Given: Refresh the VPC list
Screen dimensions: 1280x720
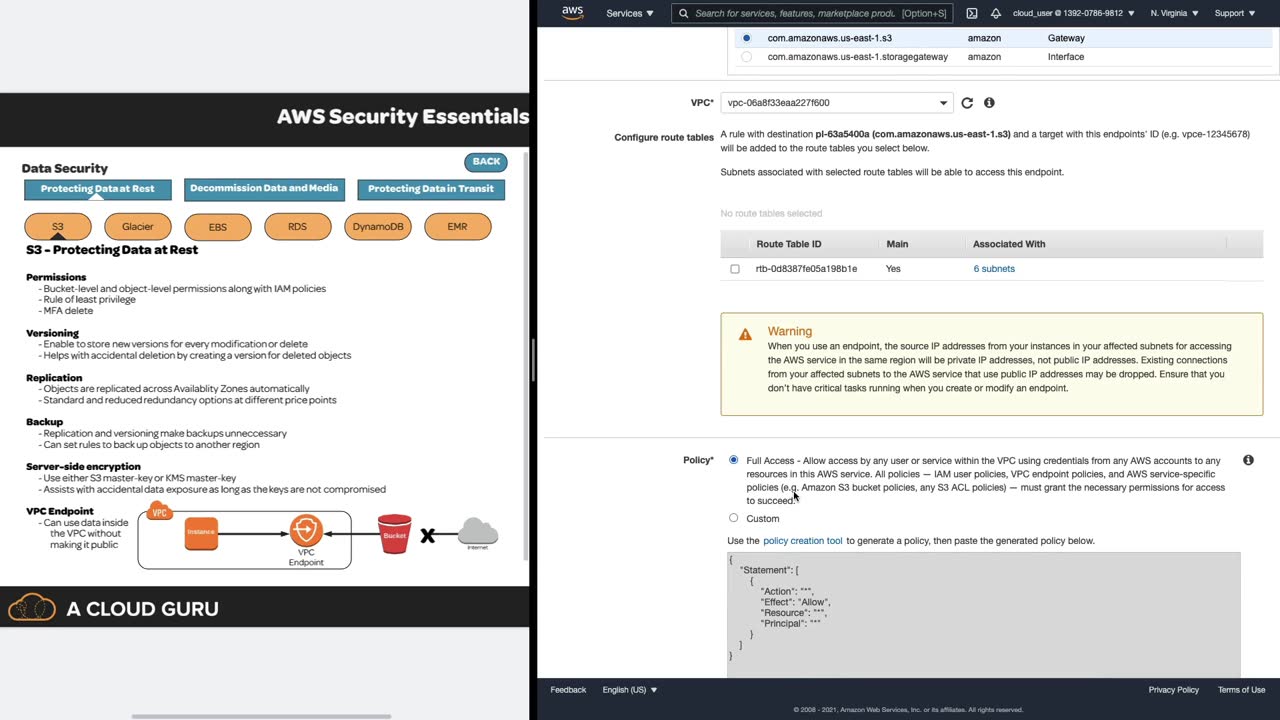Looking at the screenshot, I should (x=967, y=103).
